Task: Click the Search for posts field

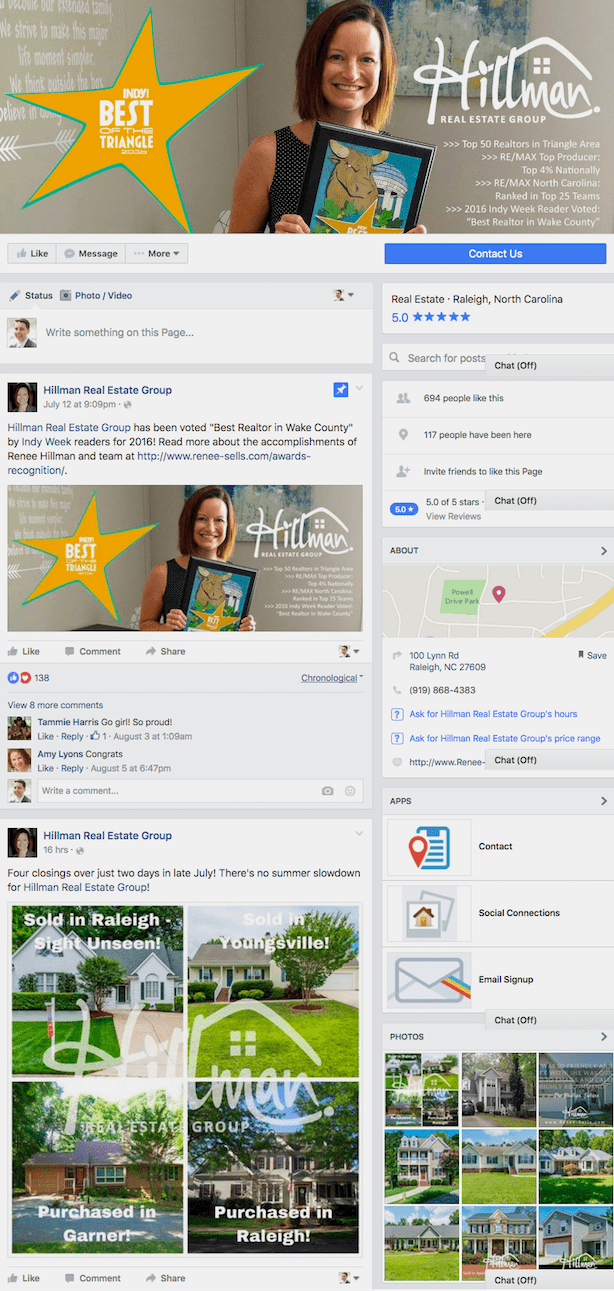Action: [x=445, y=358]
